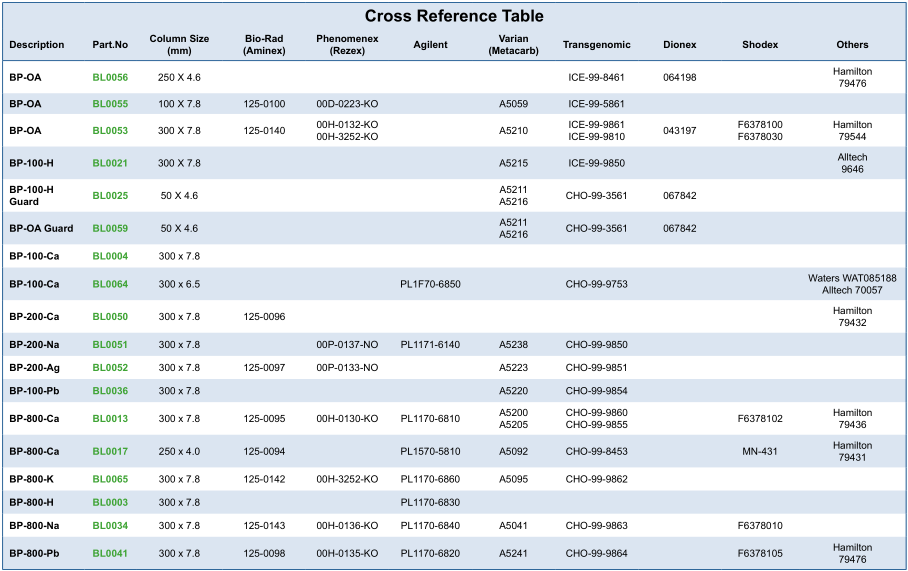Open part number link BL0052

(x=110, y=368)
